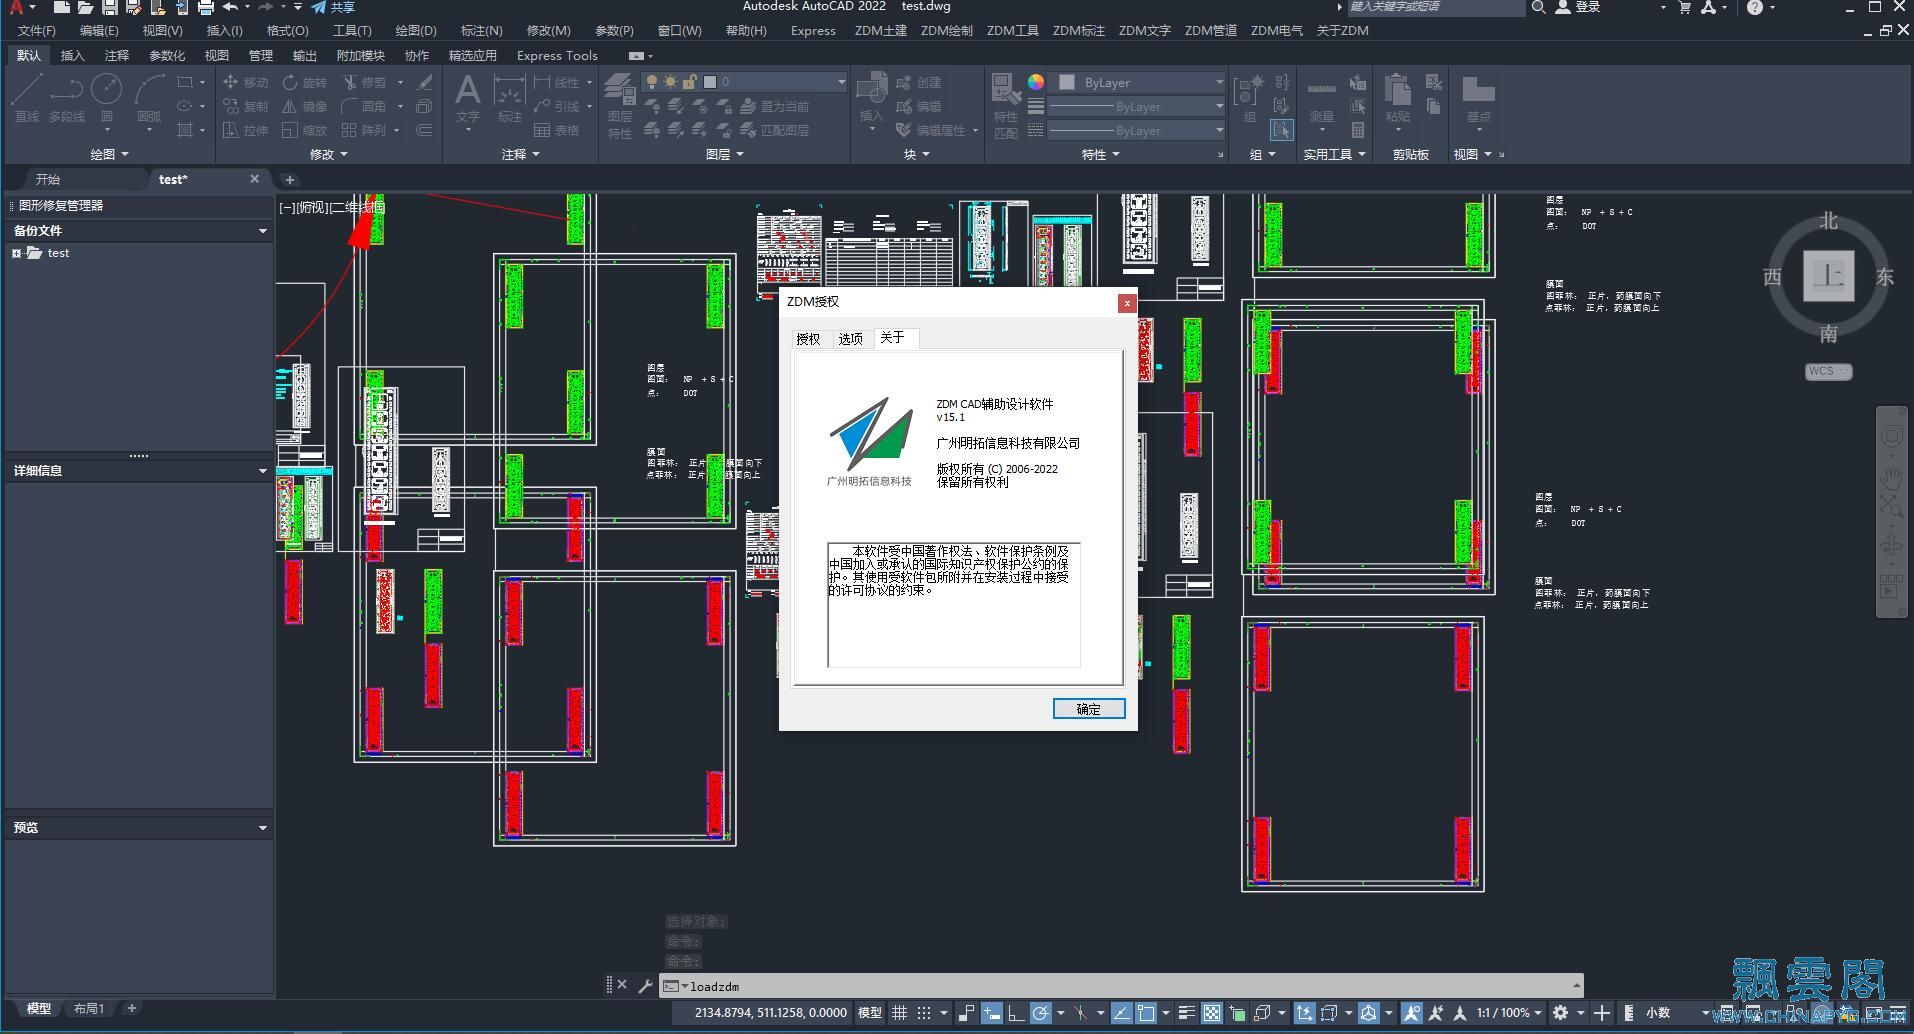This screenshot has height=1034, width=1914.
Task: Toggle polar tracking in status bar
Action: click(x=1040, y=1013)
